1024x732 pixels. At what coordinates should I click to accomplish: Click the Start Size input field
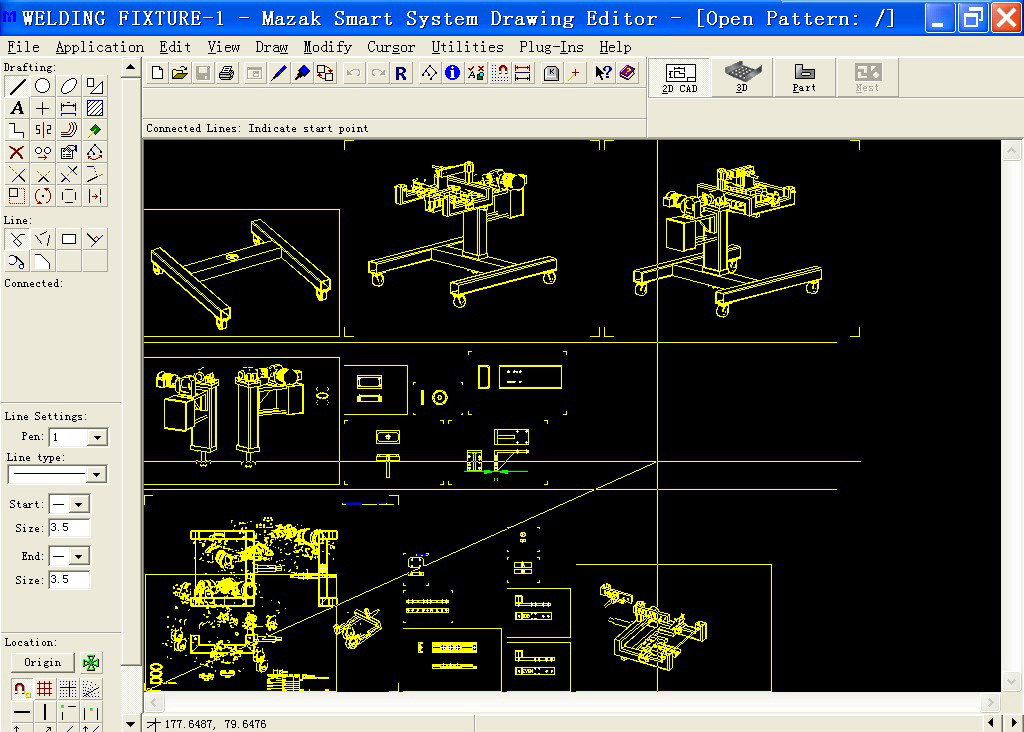[x=69, y=528]
